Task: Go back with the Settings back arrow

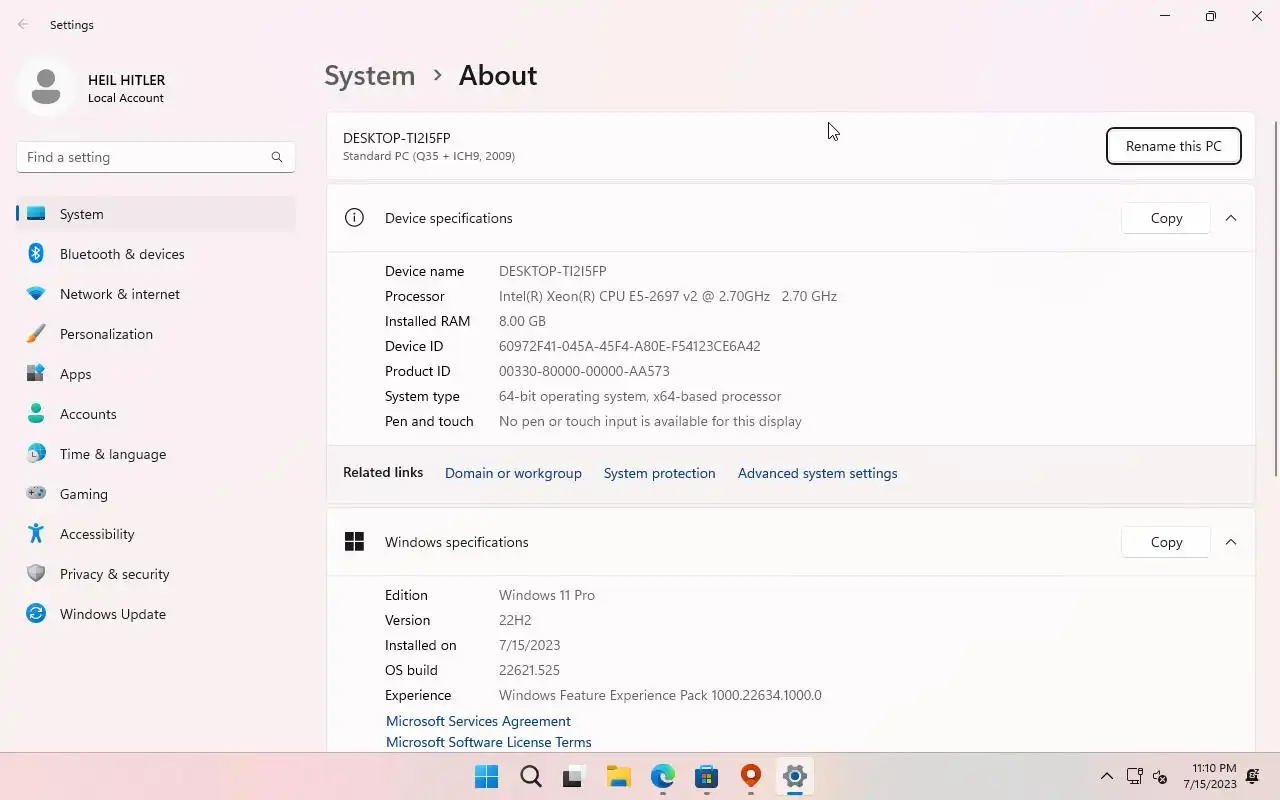Action: click(x=23, y=24)
